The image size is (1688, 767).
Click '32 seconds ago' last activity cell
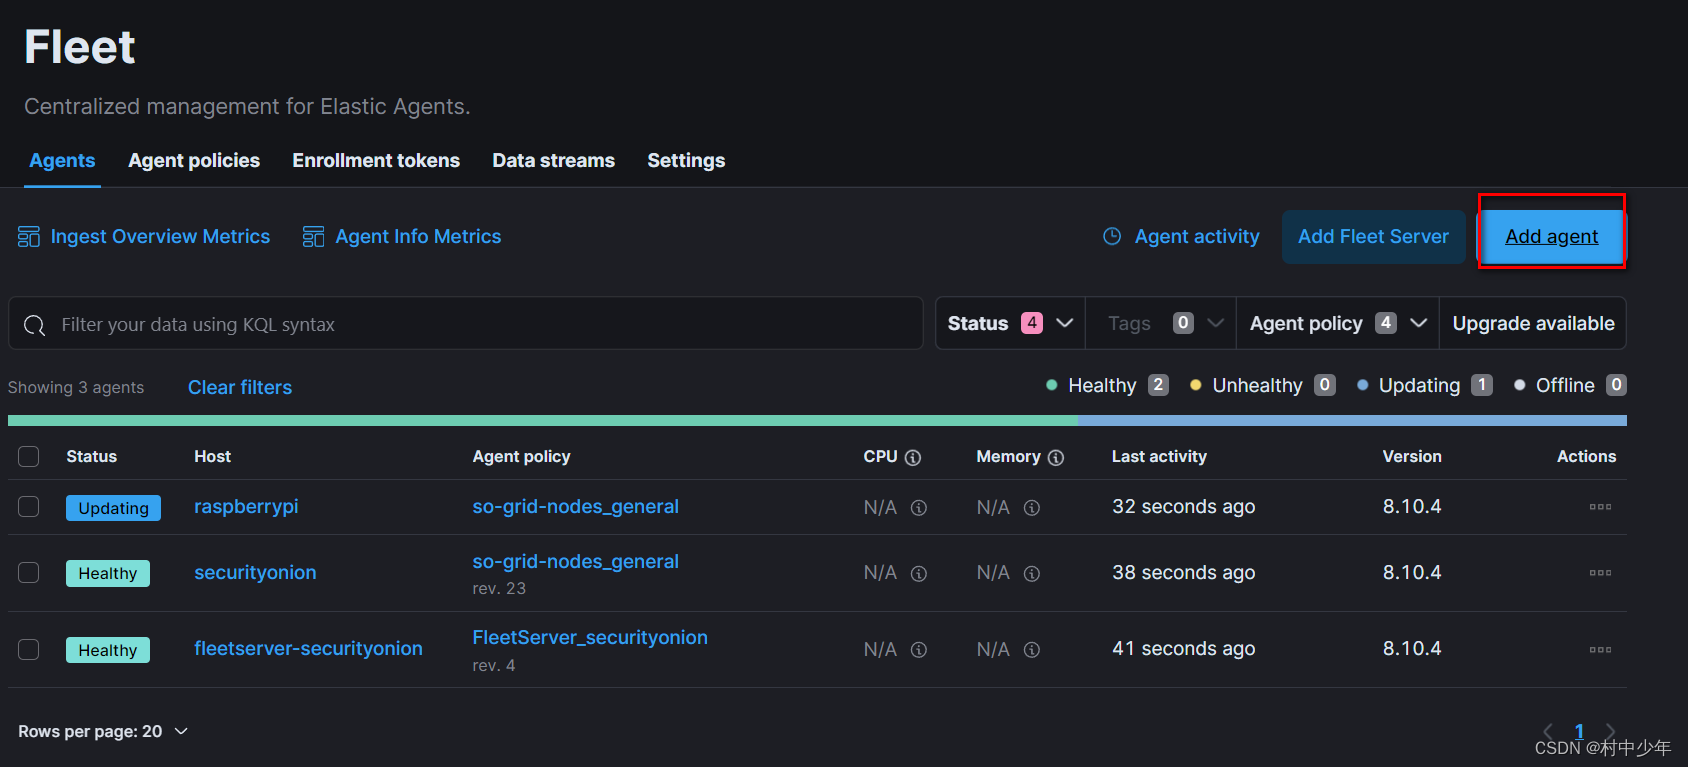[1183, 507]
